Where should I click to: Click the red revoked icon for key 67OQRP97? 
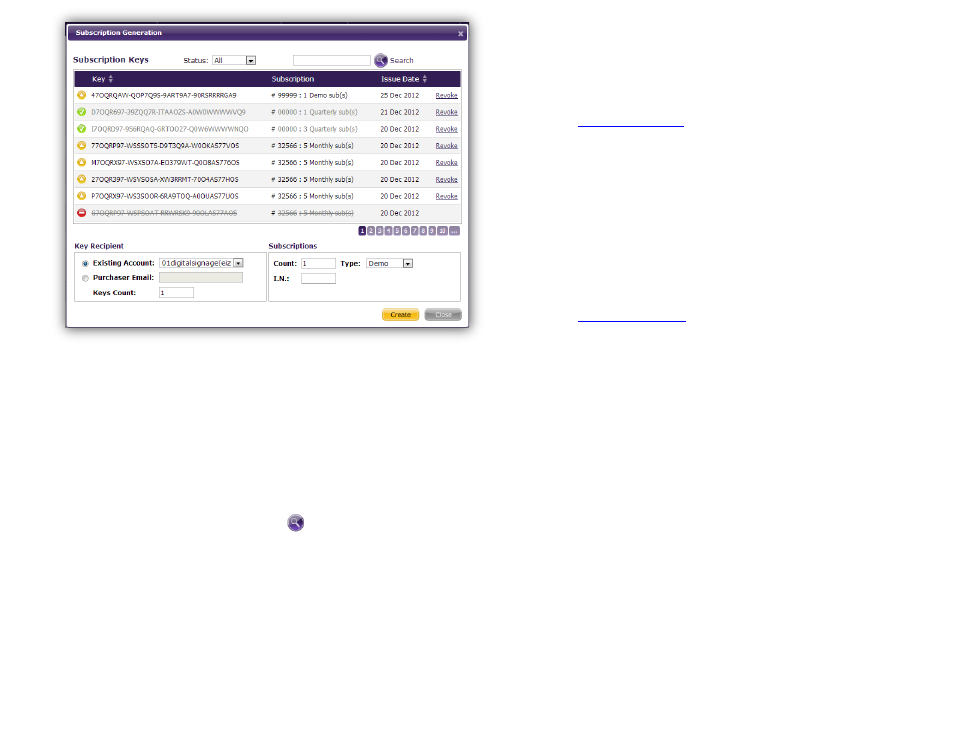point(82,213)
